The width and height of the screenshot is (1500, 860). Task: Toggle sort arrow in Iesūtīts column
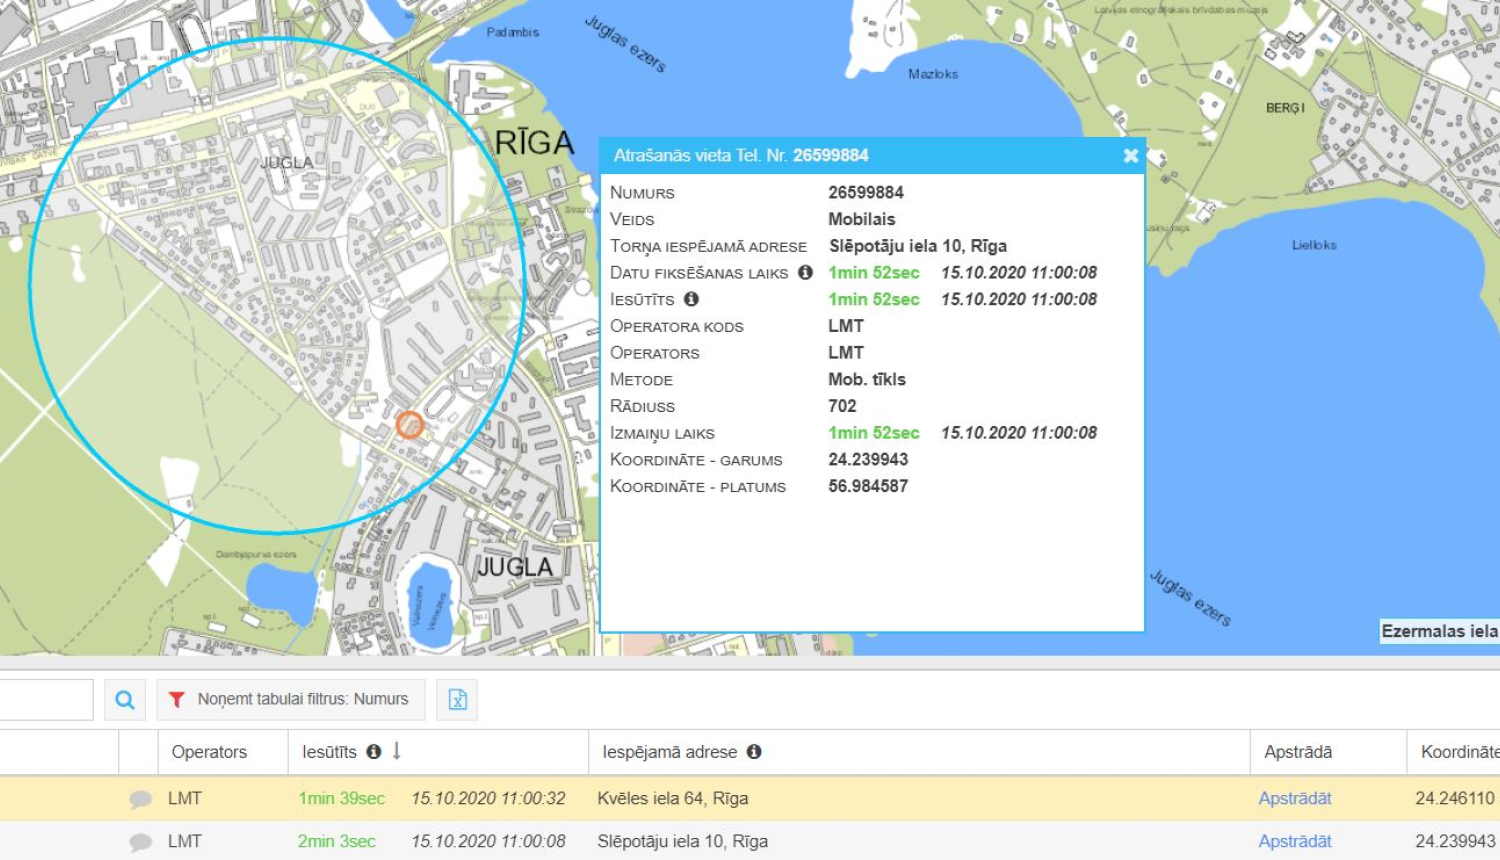click(x=397, y=751)
